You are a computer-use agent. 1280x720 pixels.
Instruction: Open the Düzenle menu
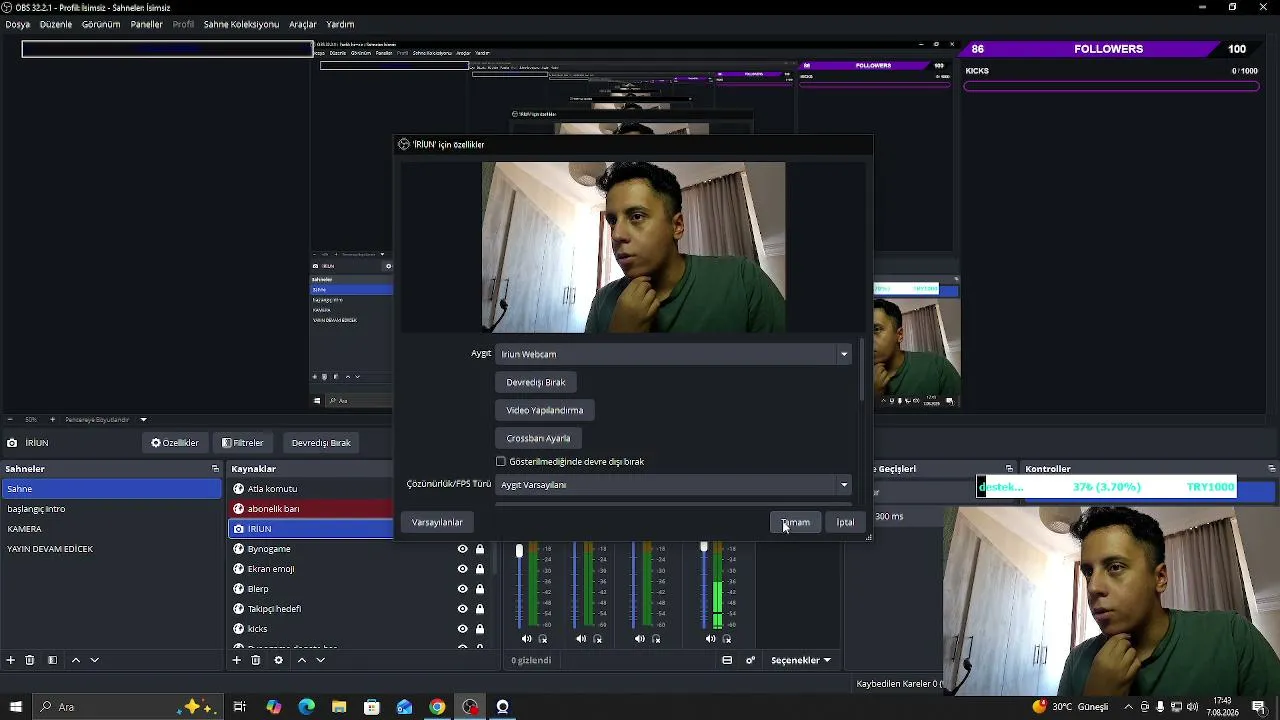coord(56,24)
